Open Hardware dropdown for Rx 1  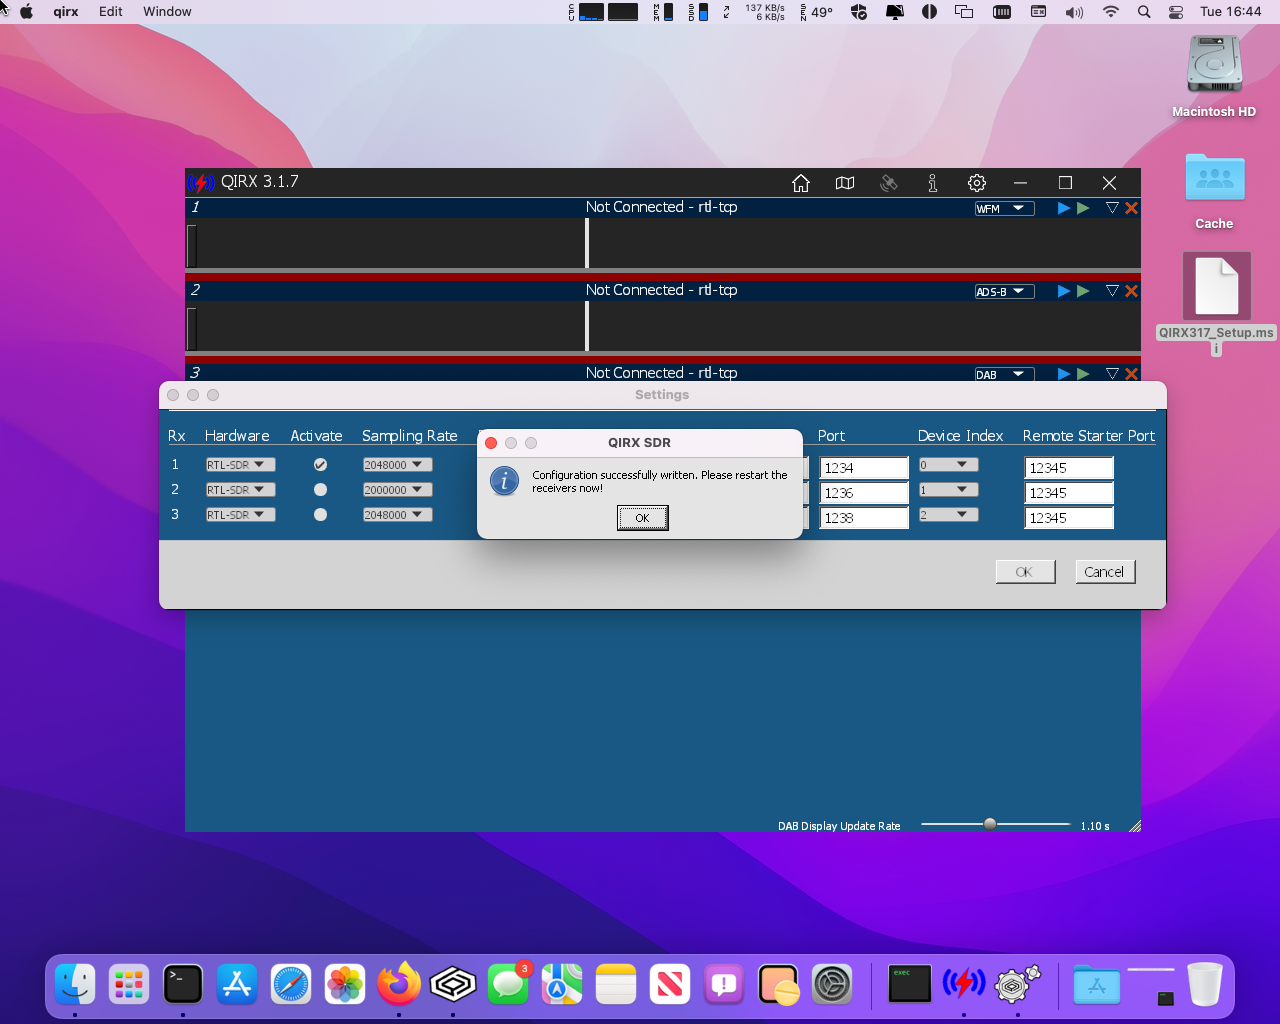pyautogui.click(x=240, y=465)
